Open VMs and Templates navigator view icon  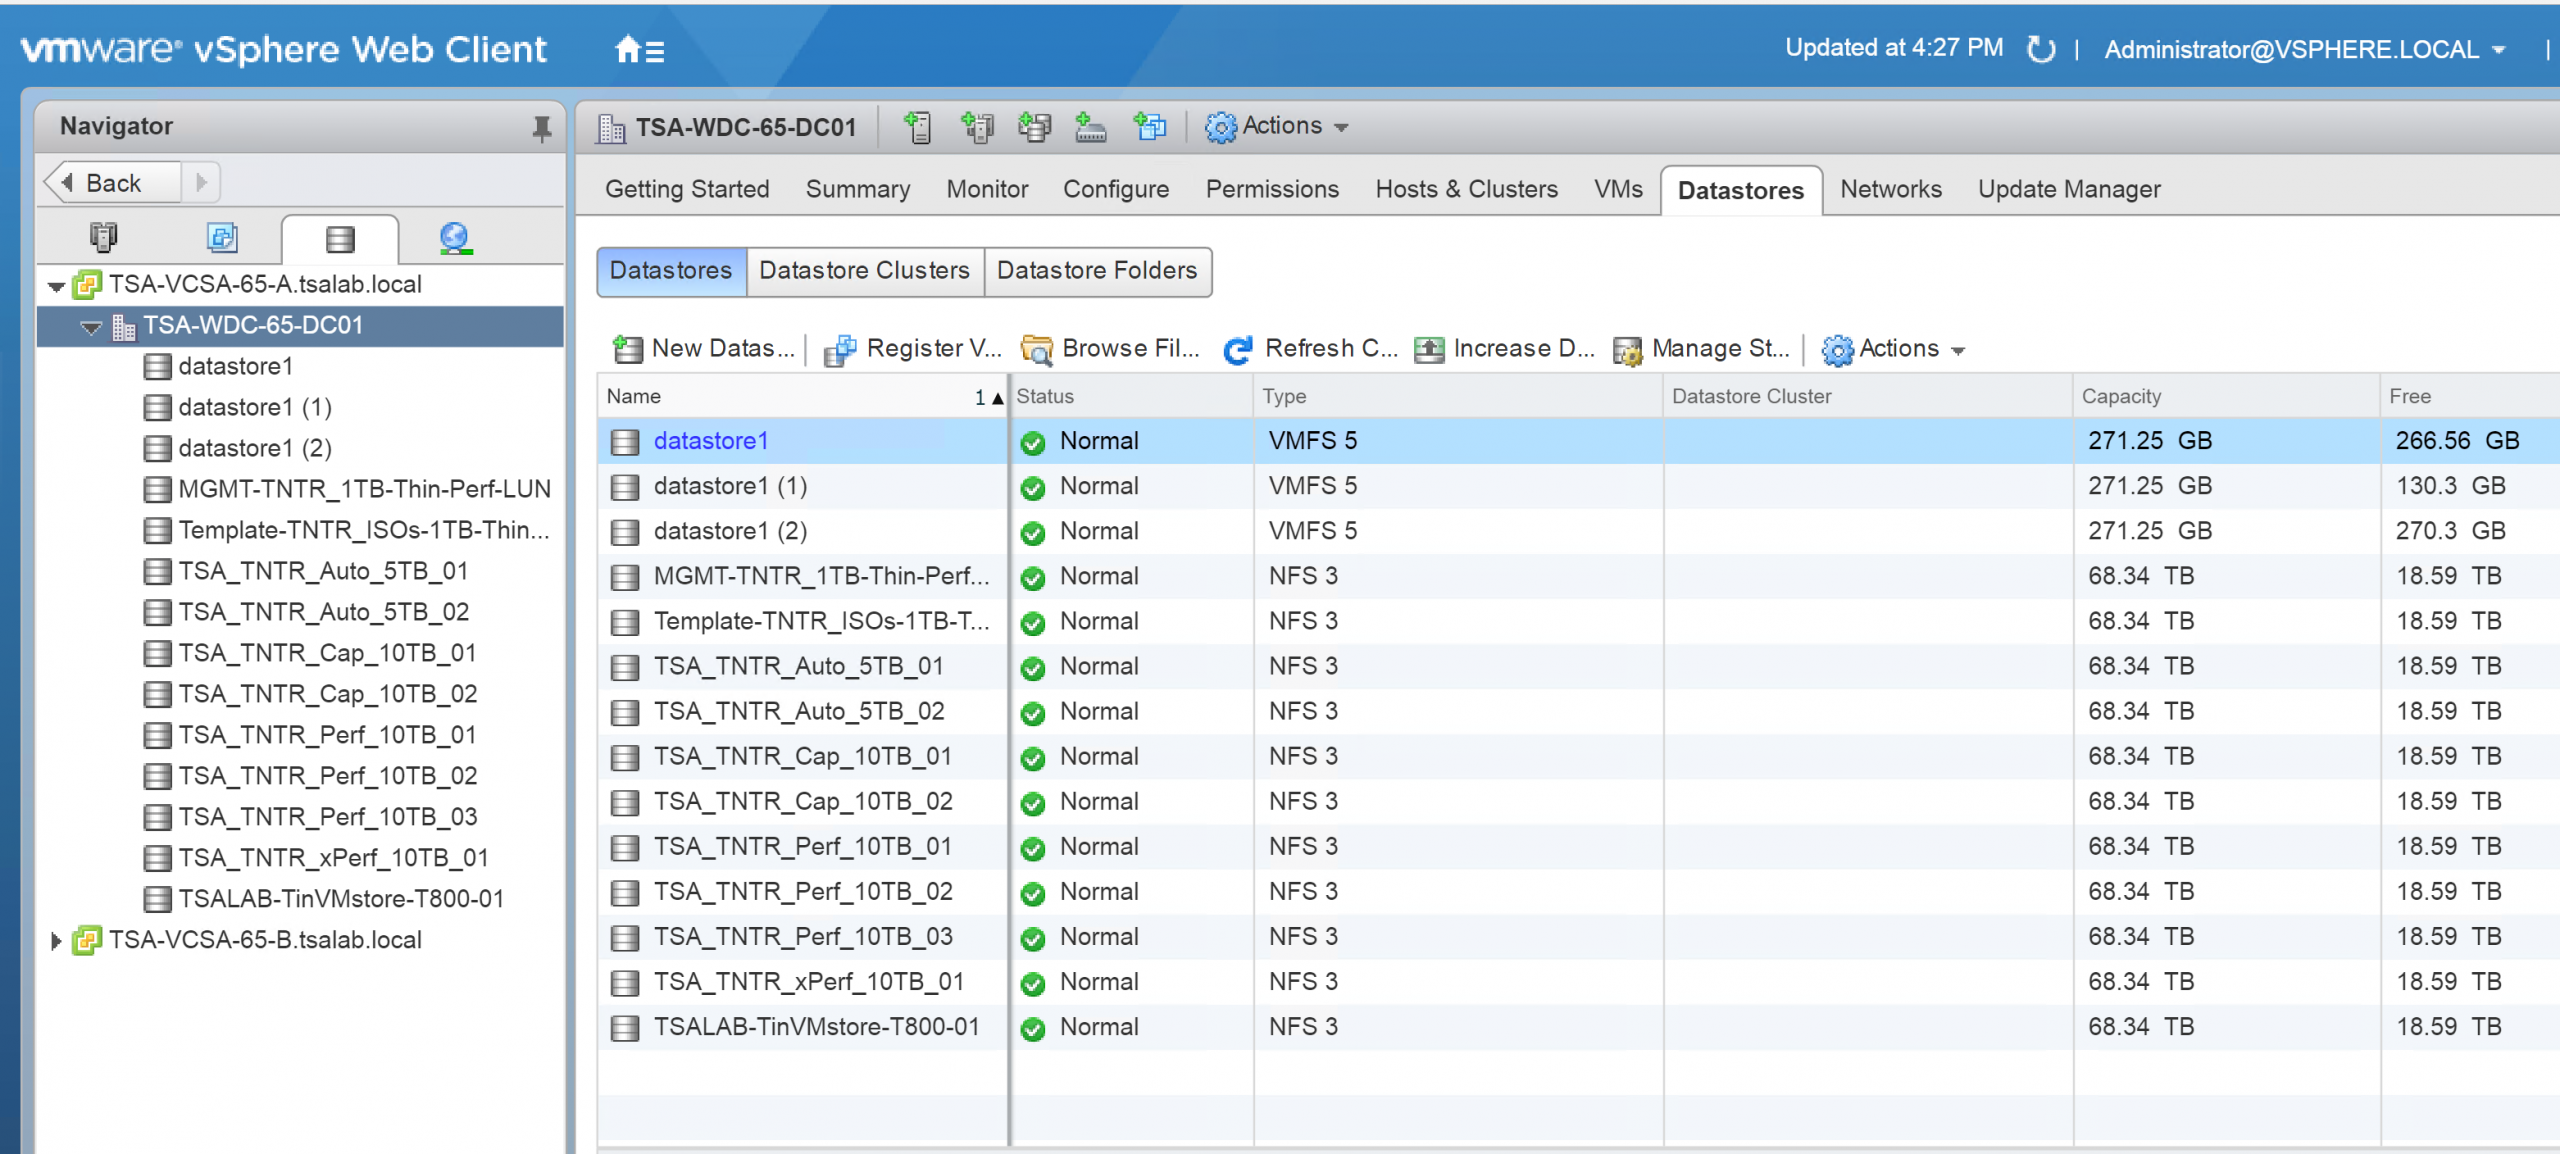pos(221,238)
